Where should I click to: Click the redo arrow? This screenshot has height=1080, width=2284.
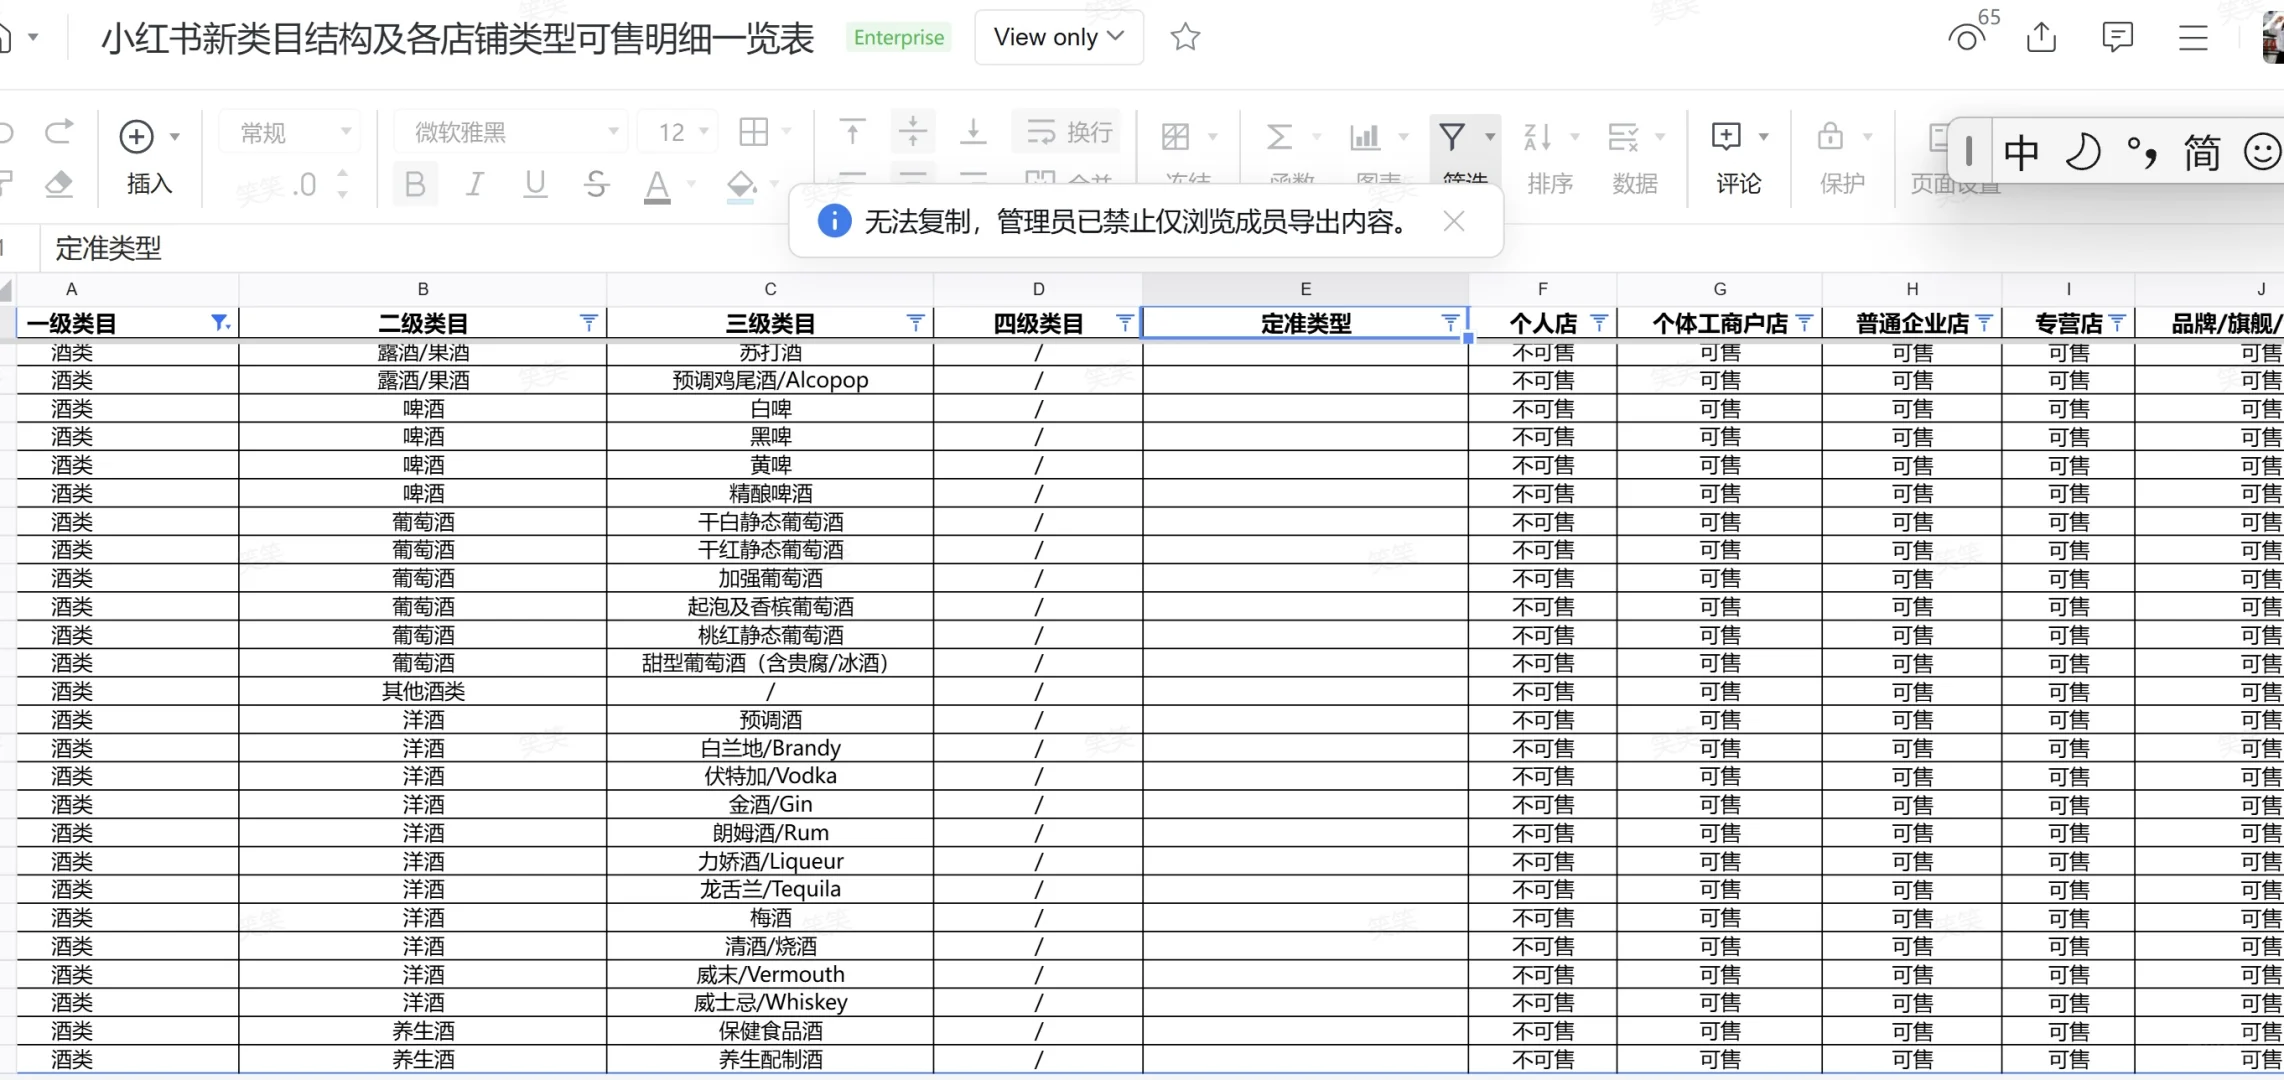pos(59,132)
